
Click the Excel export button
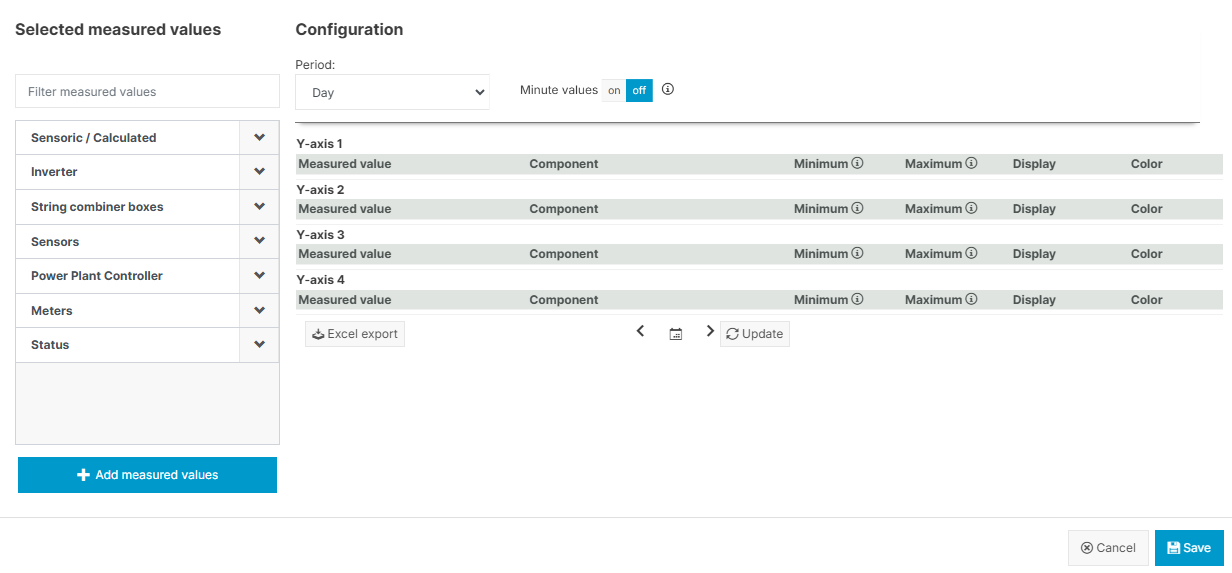[355, 334]
